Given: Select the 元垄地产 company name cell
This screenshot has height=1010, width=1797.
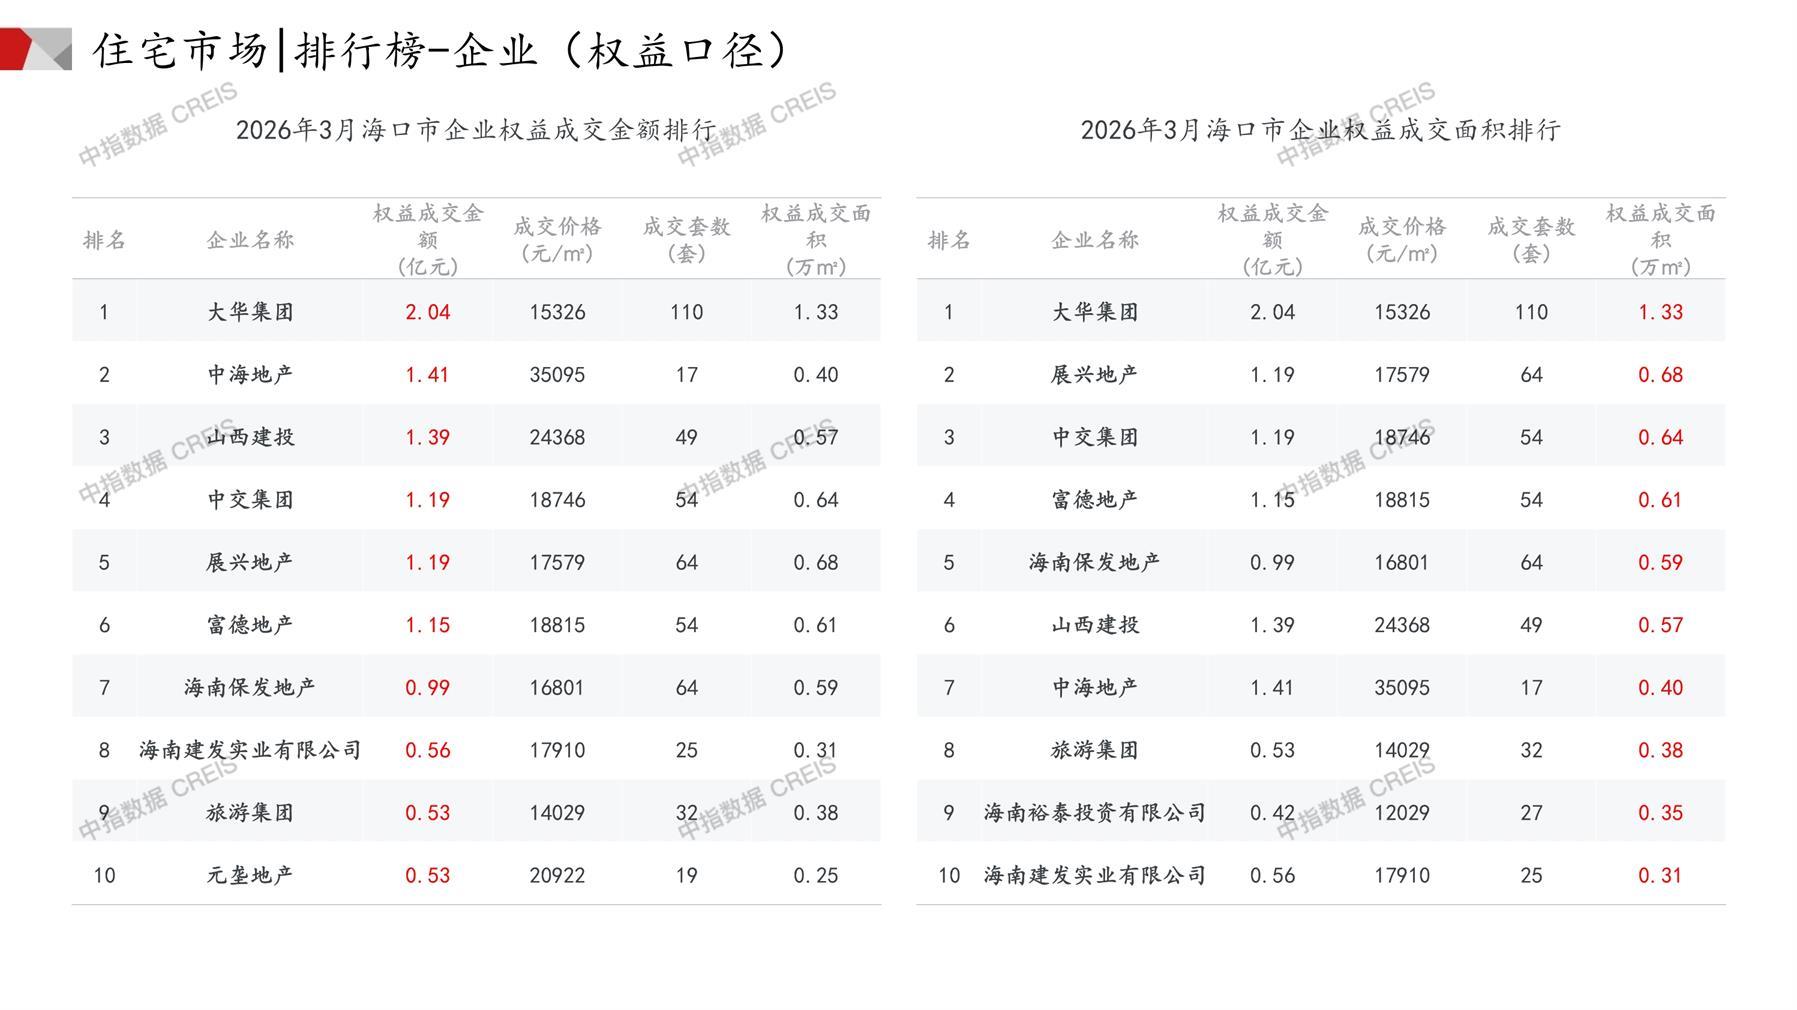Looking at the screenshot, I should (250, 875).
